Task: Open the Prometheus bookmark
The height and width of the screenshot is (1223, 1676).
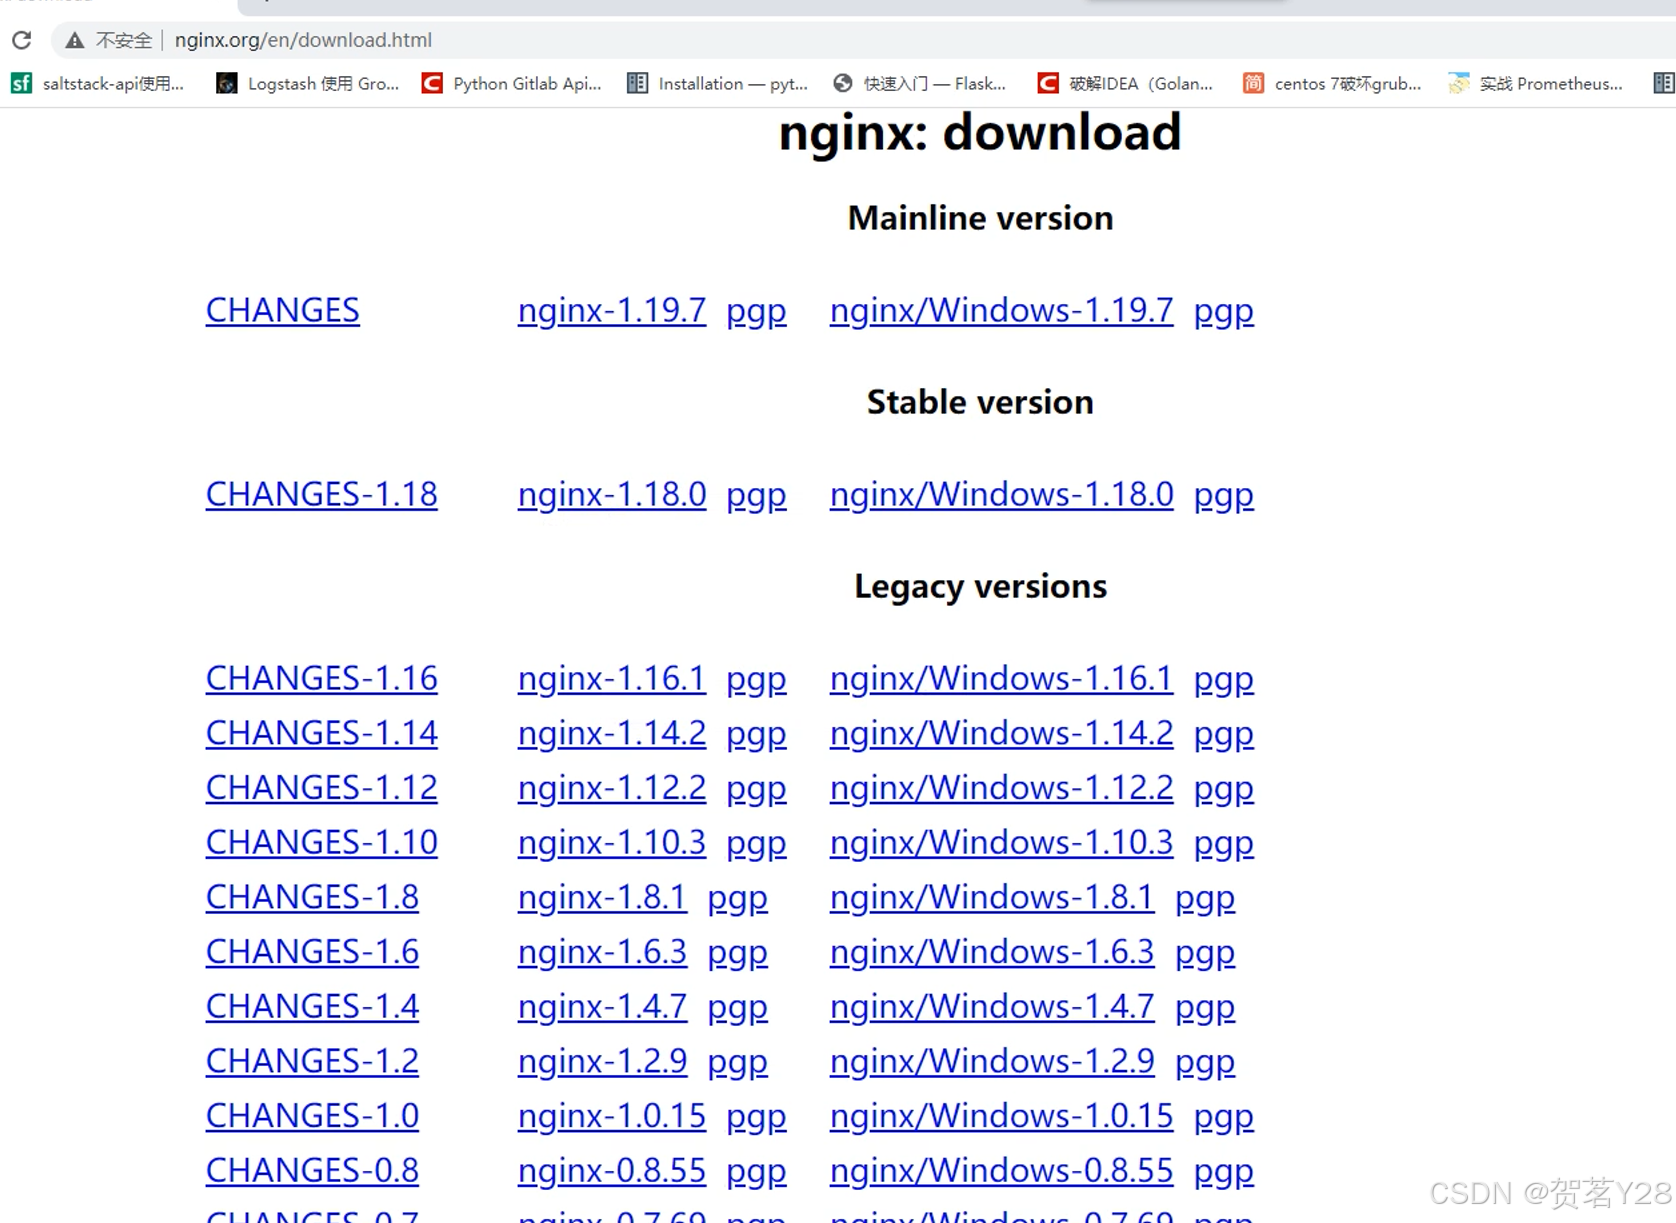Action: point(1536,84)
